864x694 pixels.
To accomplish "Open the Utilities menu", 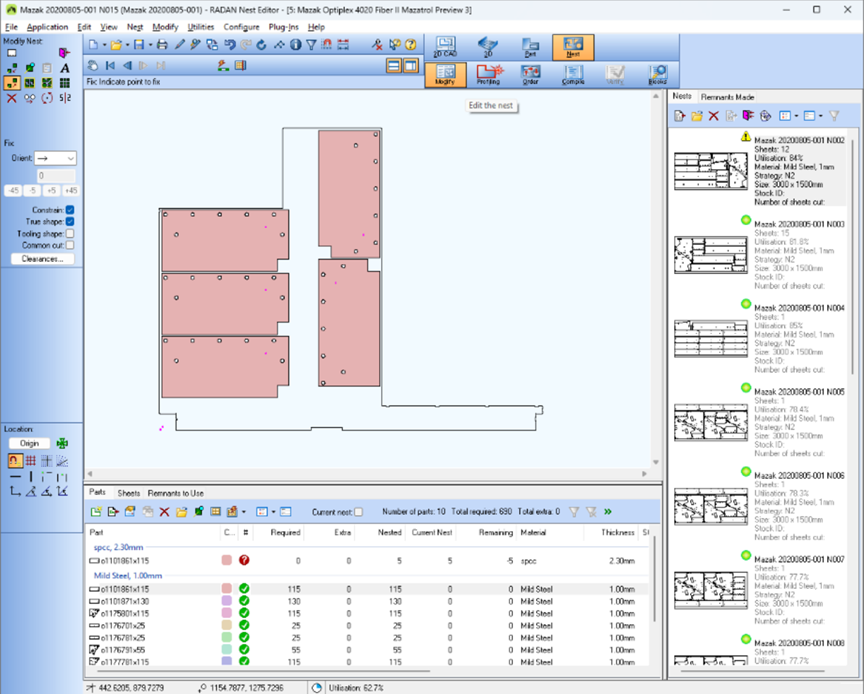I will coord(201,27).
